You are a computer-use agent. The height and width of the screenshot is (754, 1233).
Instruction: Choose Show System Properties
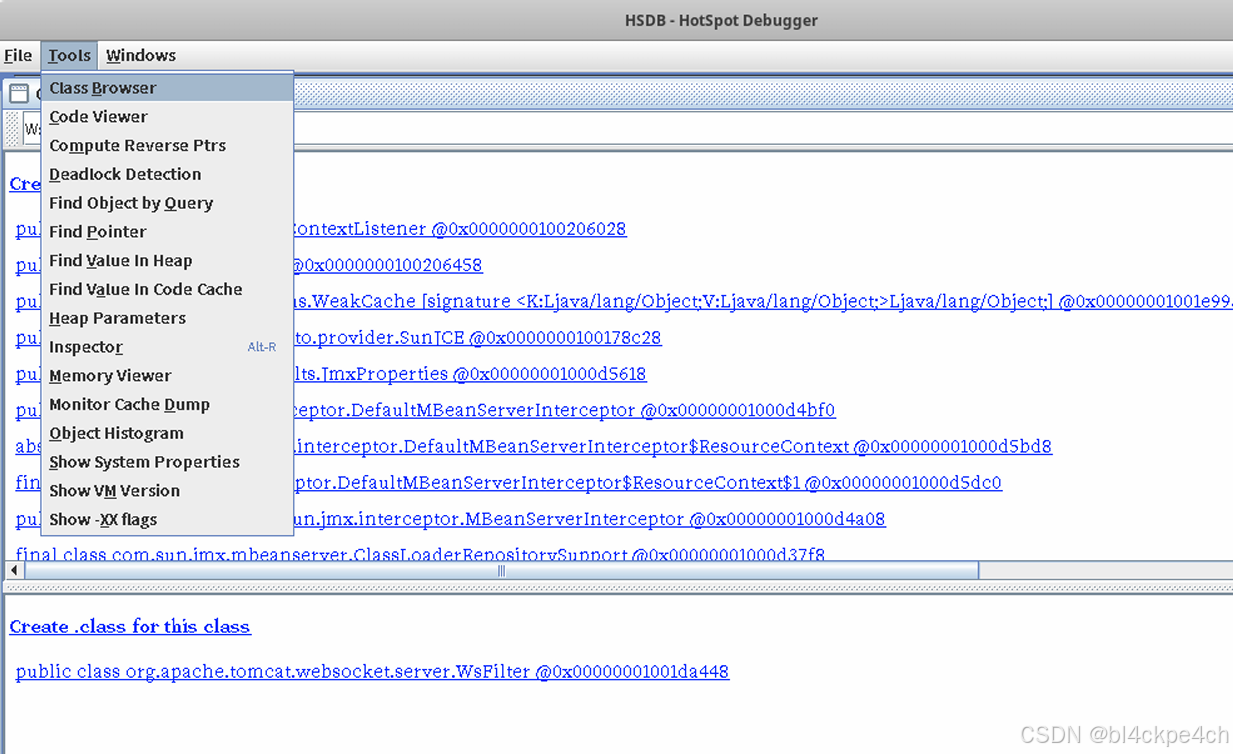pos(167,462)
